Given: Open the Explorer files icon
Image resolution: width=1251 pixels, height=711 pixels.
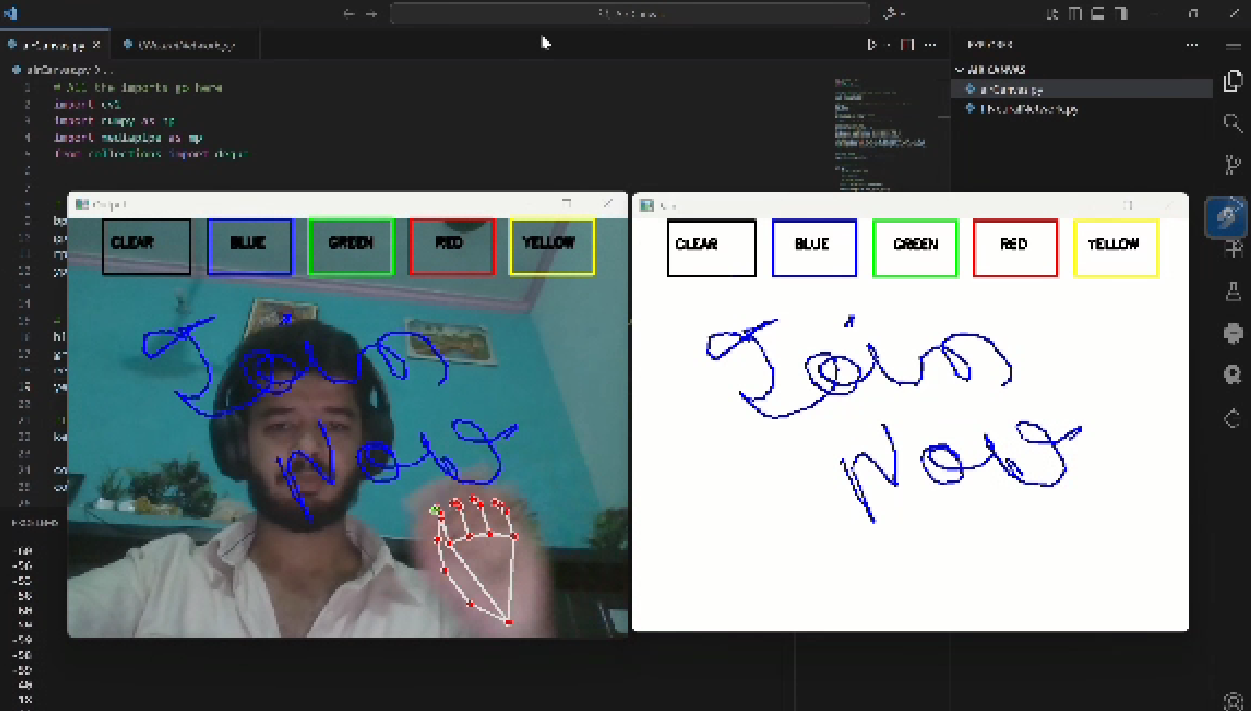Looking at the screenshot, I should click(1232, 81).
